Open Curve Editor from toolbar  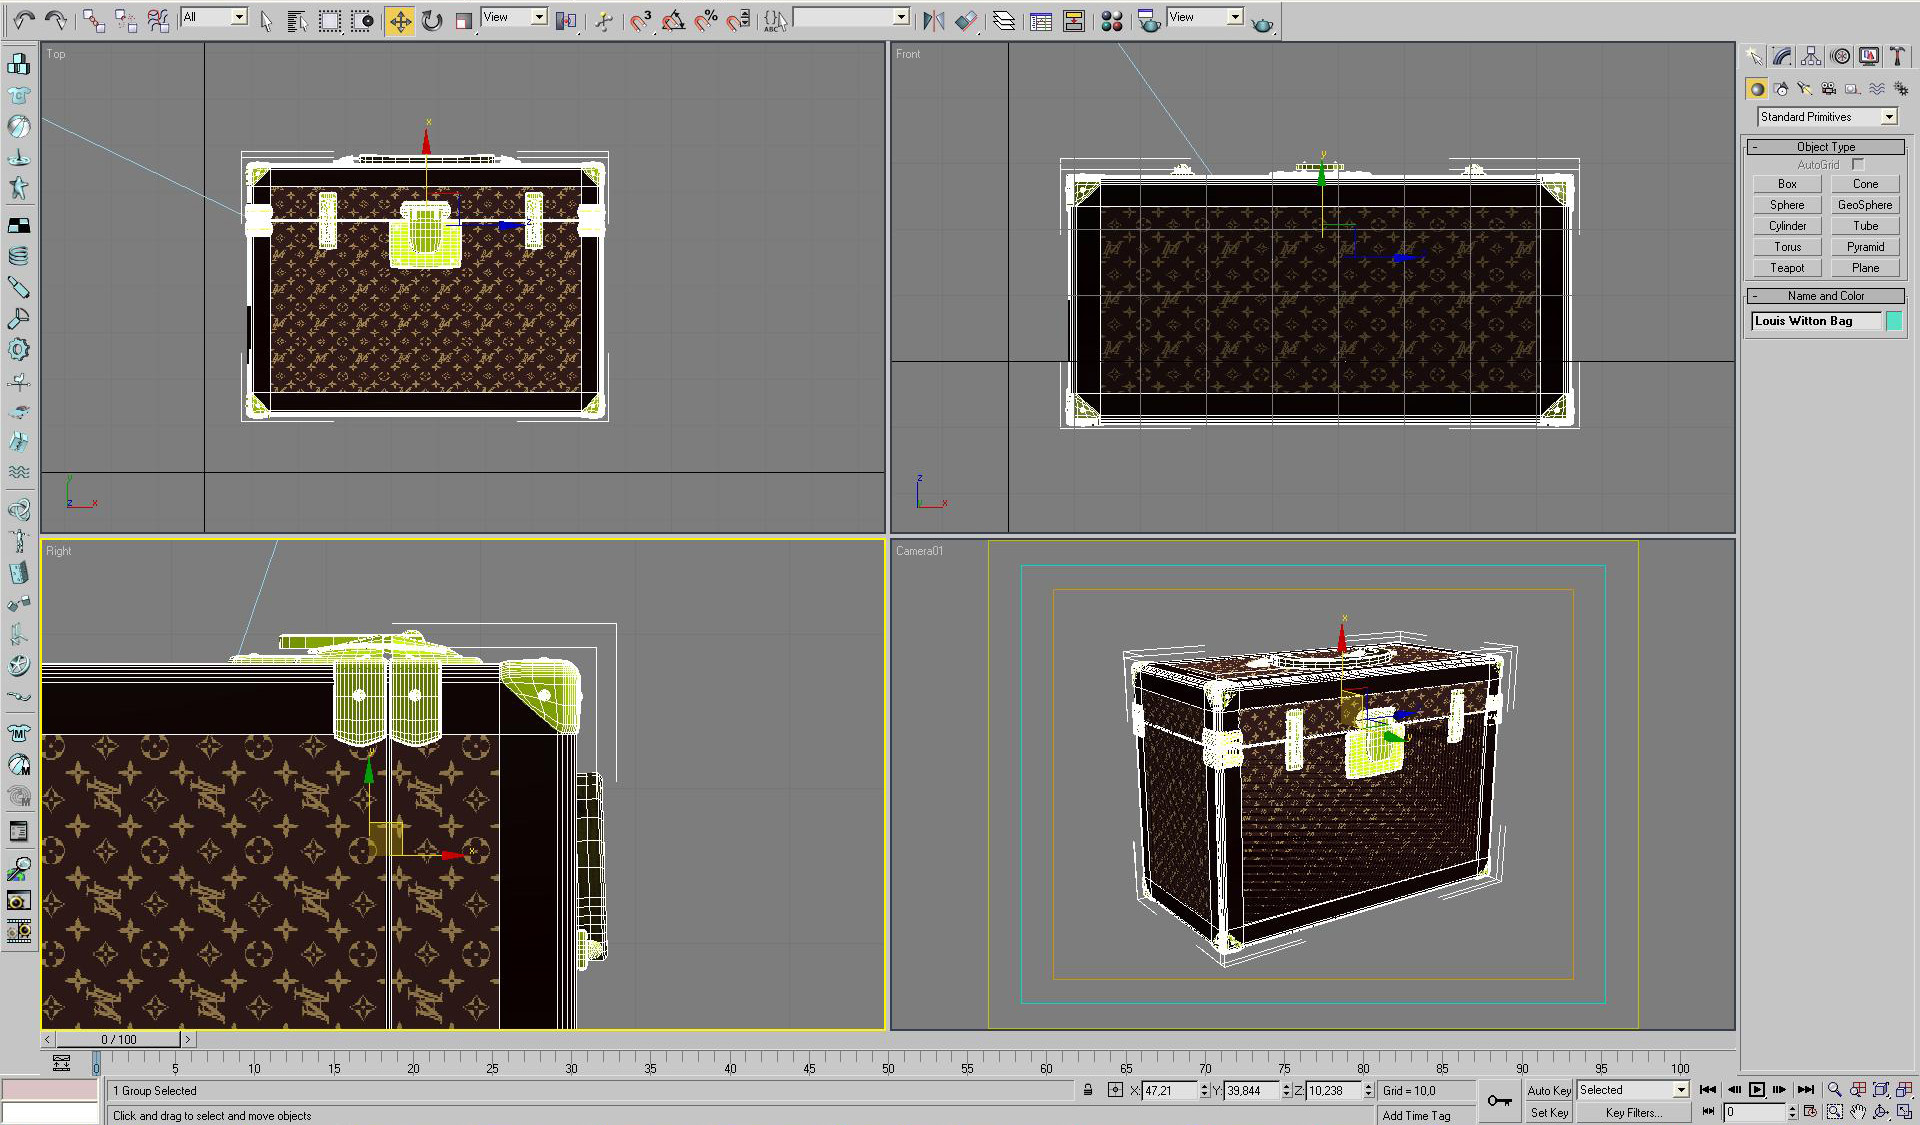(1041, 20)
